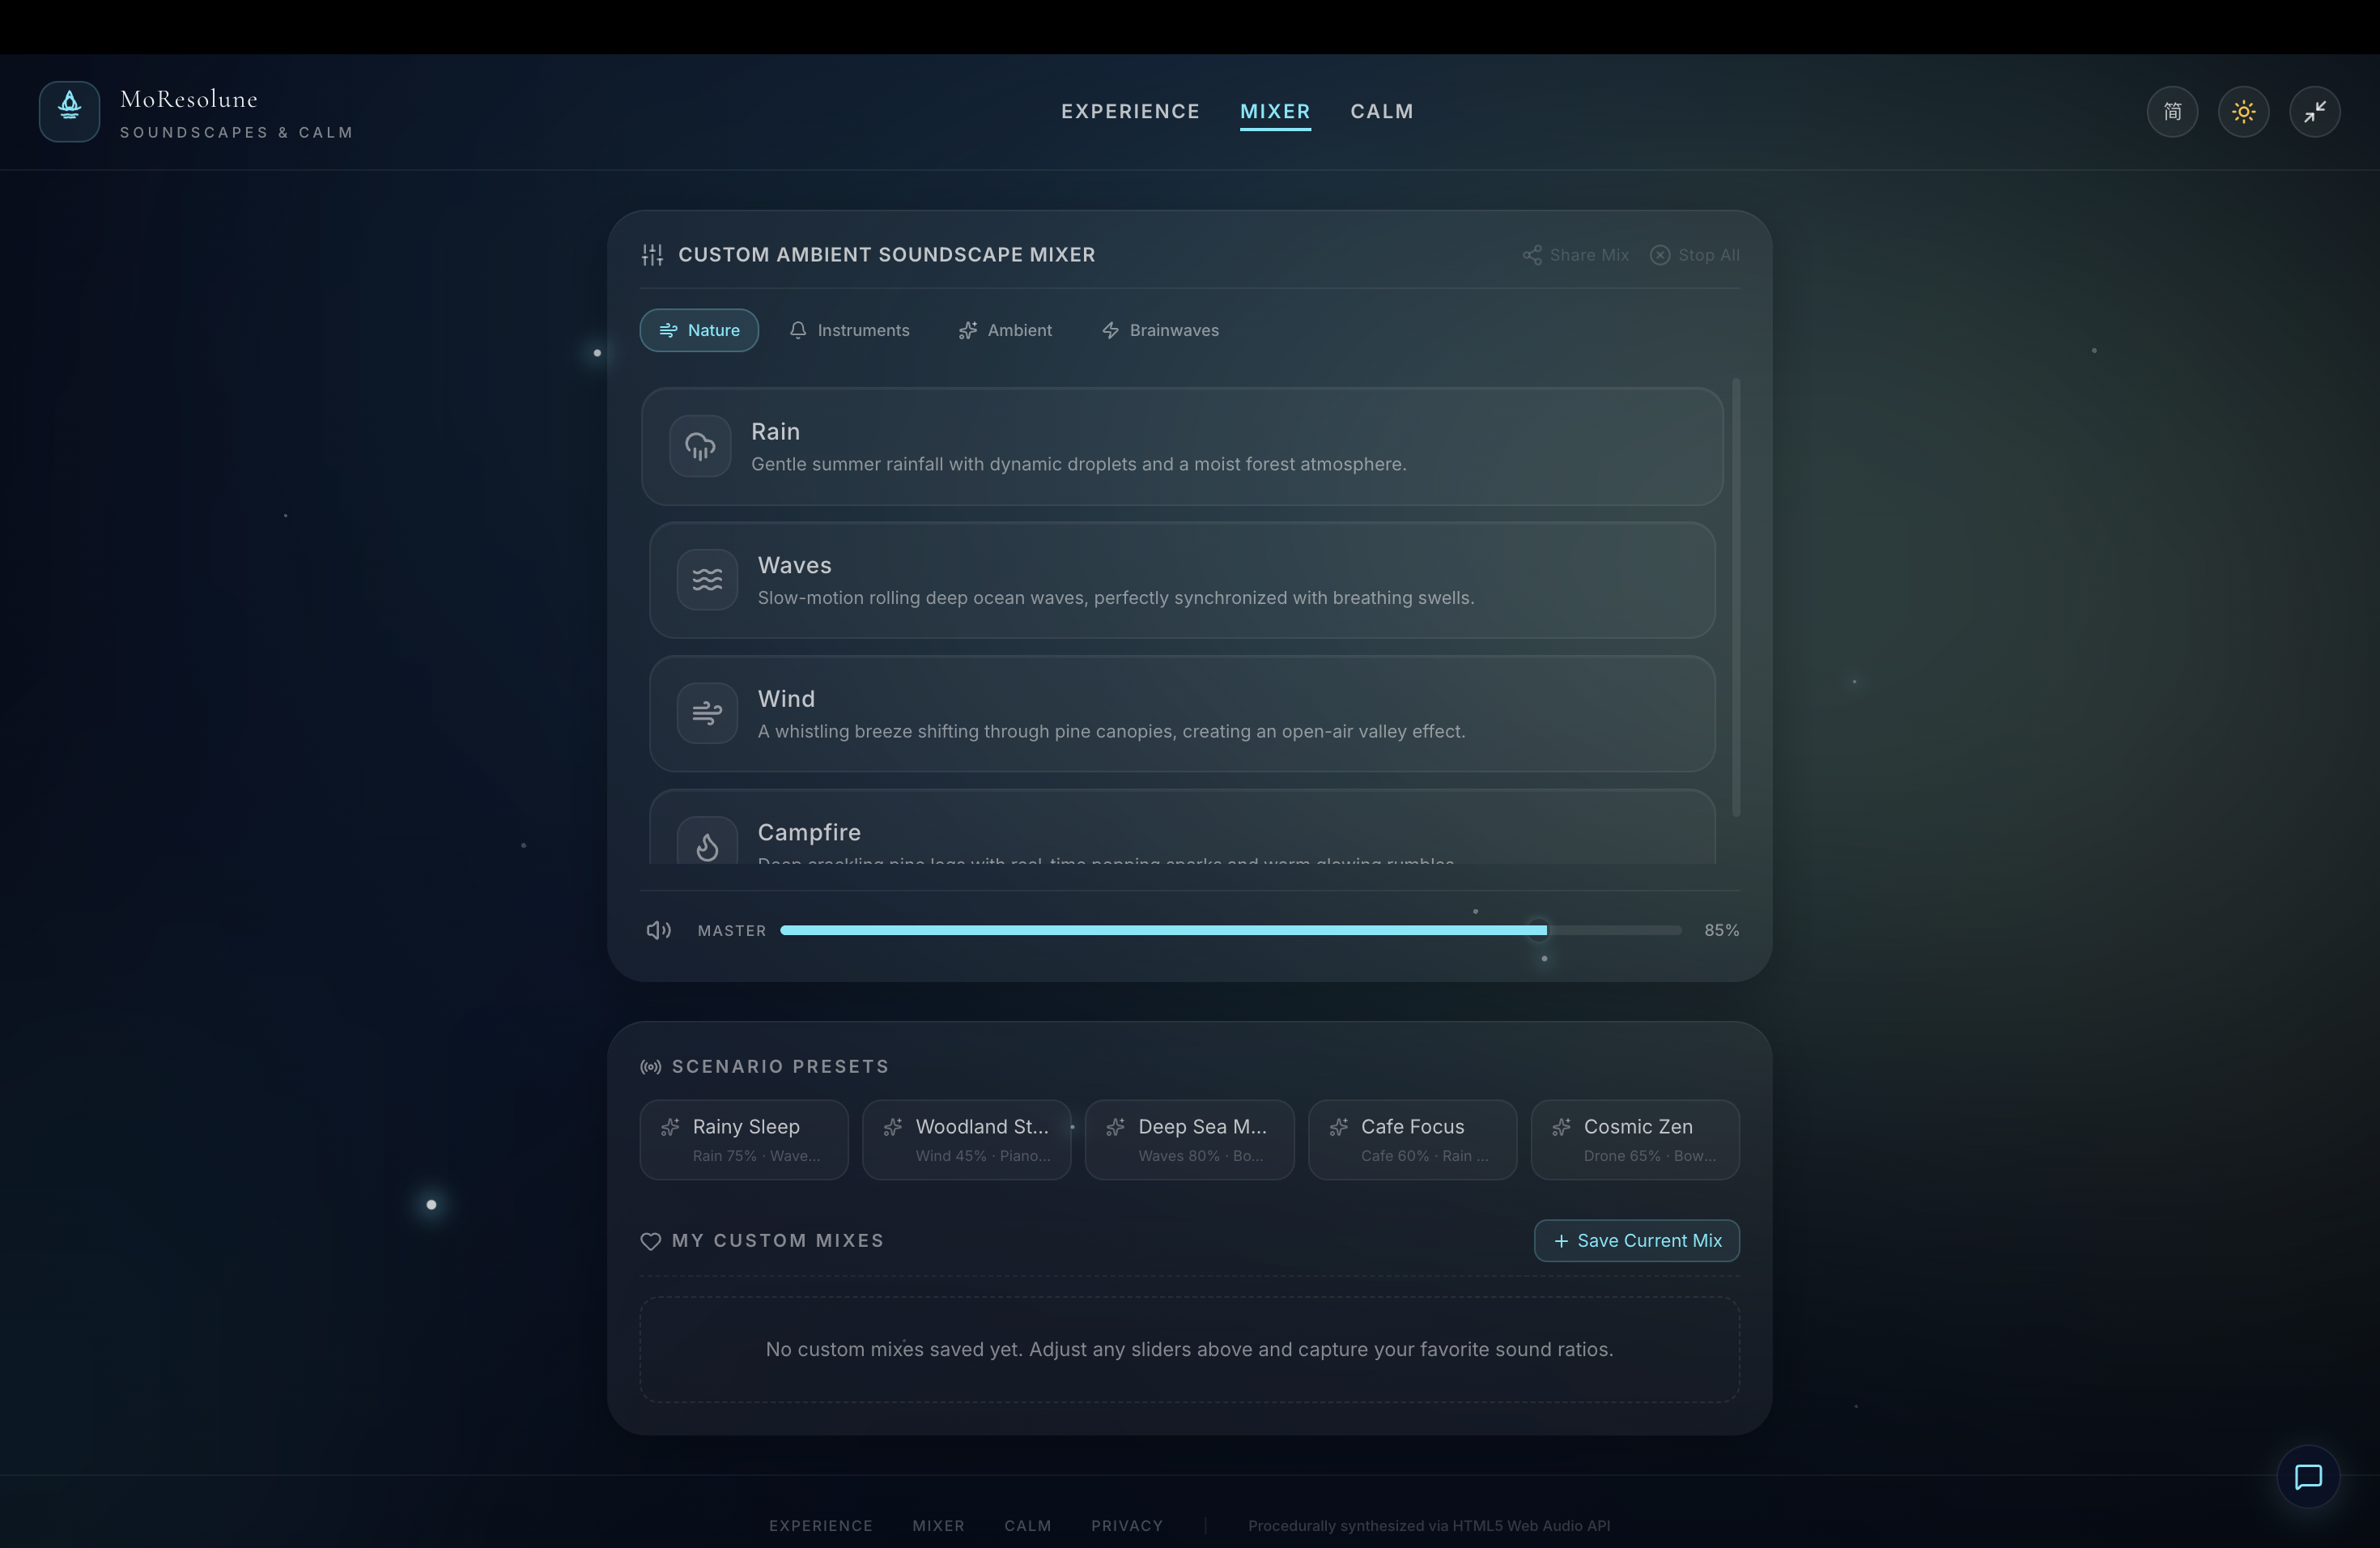2380x1548 pixels.
Task: Exit fullscreen with the collapse arrows icon
Action: (2315, 111)
